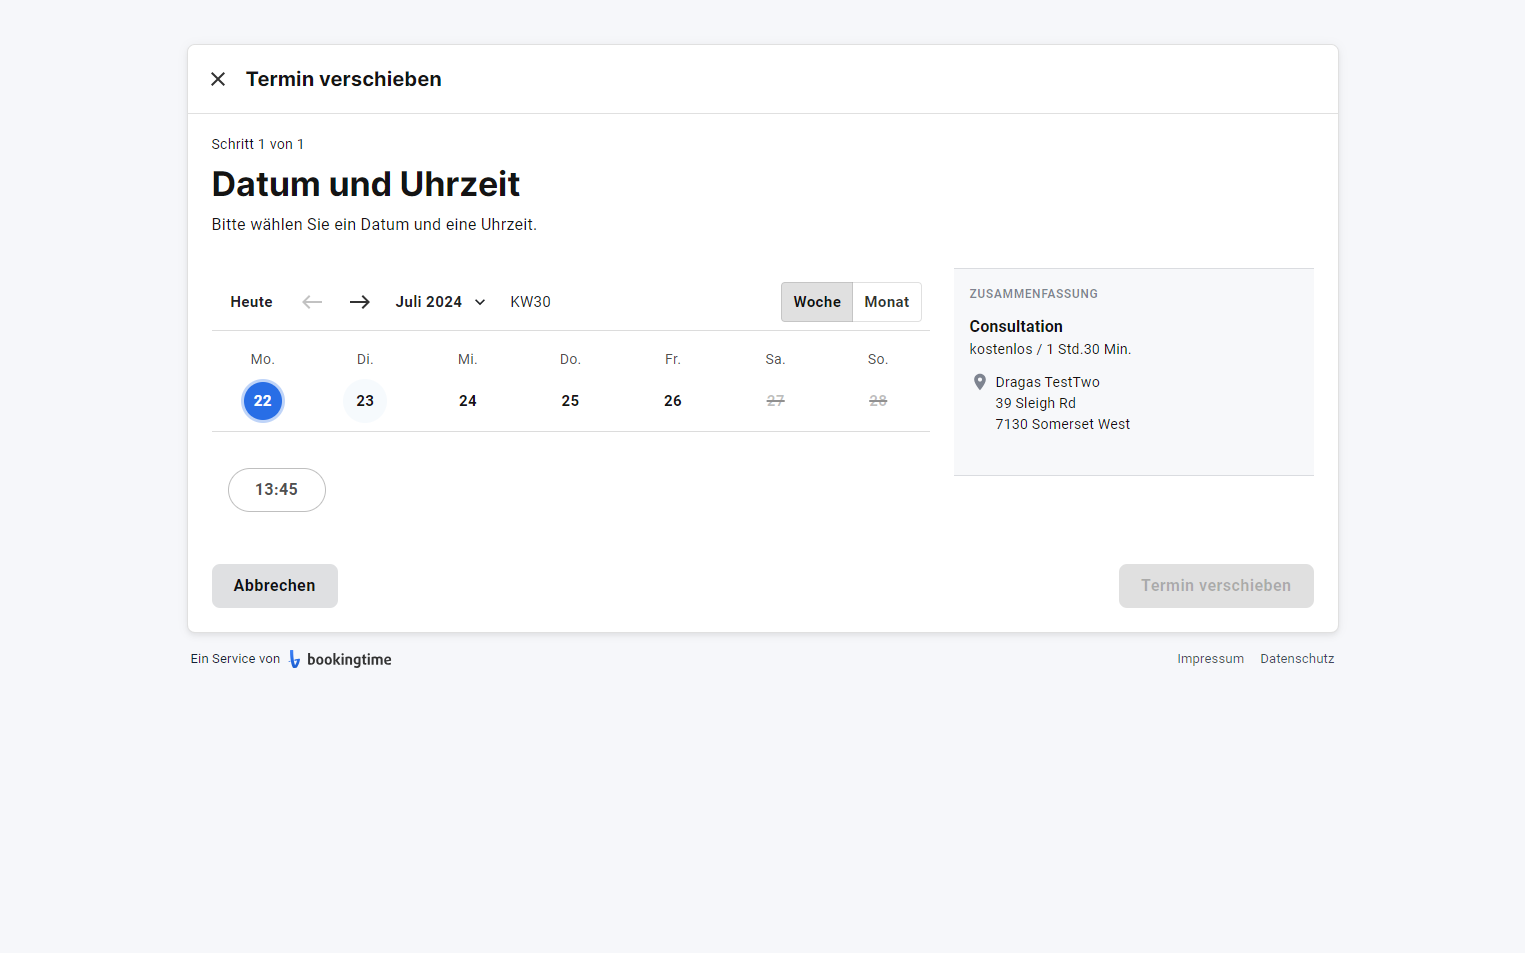The height and width of the screenshot is (953, 1525).
Task: Click the '7130 Somerset West' line
Action: (1062, 424)
